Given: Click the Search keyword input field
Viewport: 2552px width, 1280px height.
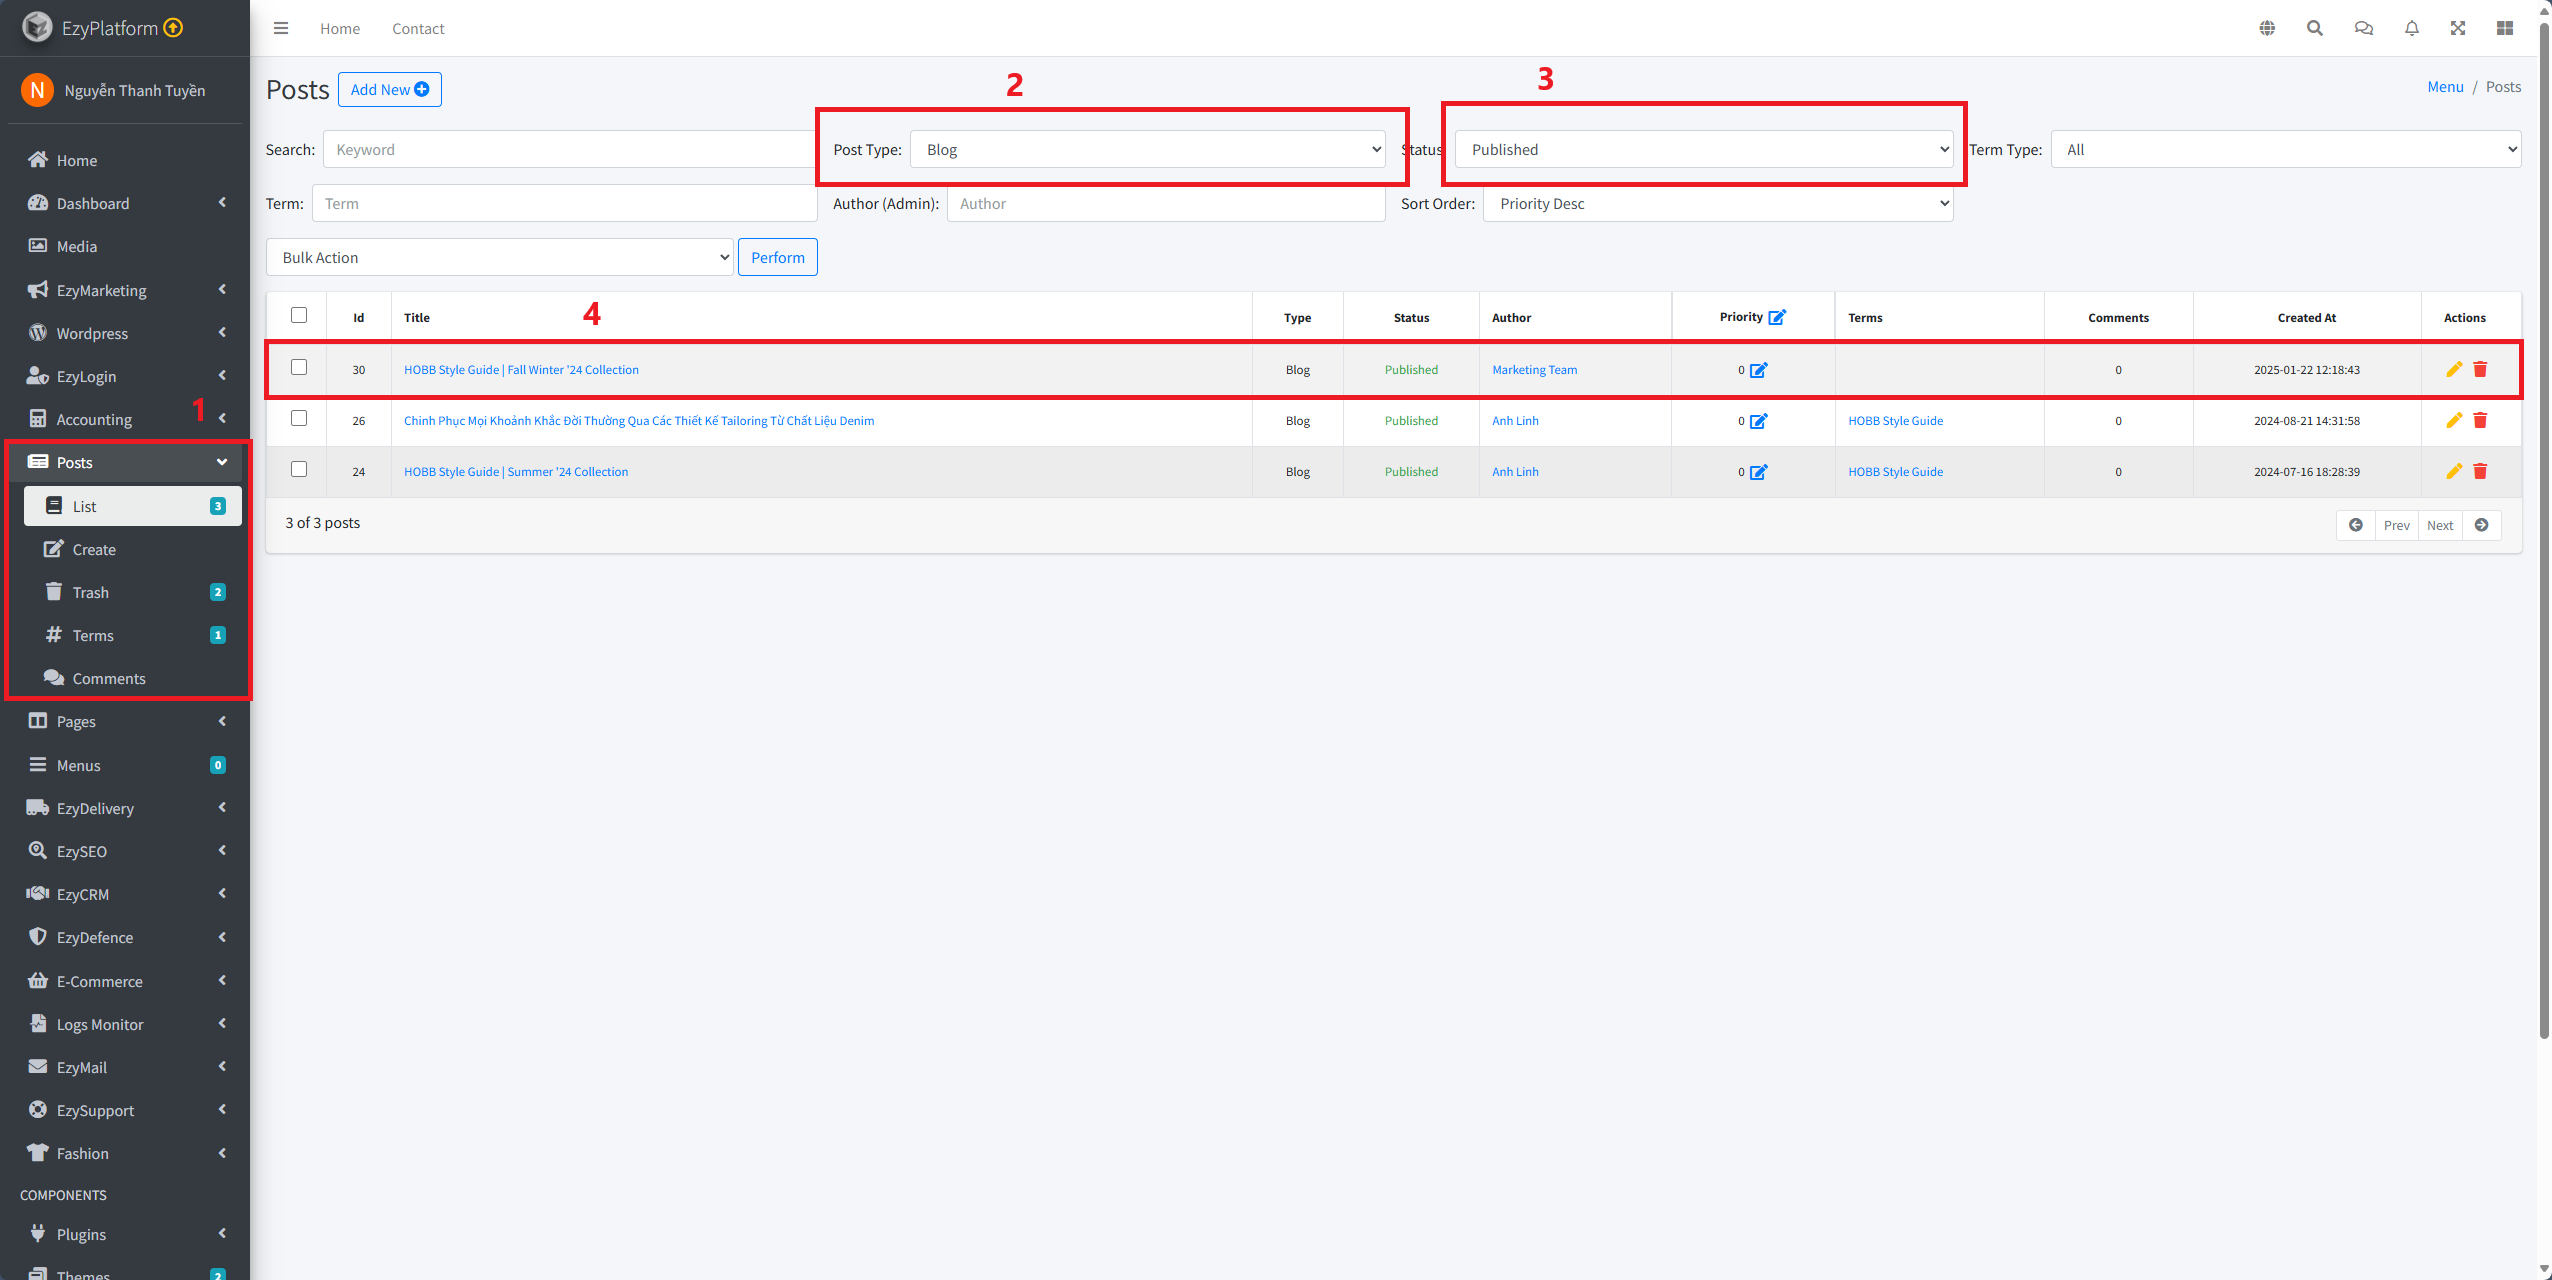Looking at the screenshot, I should click(570, 149).
